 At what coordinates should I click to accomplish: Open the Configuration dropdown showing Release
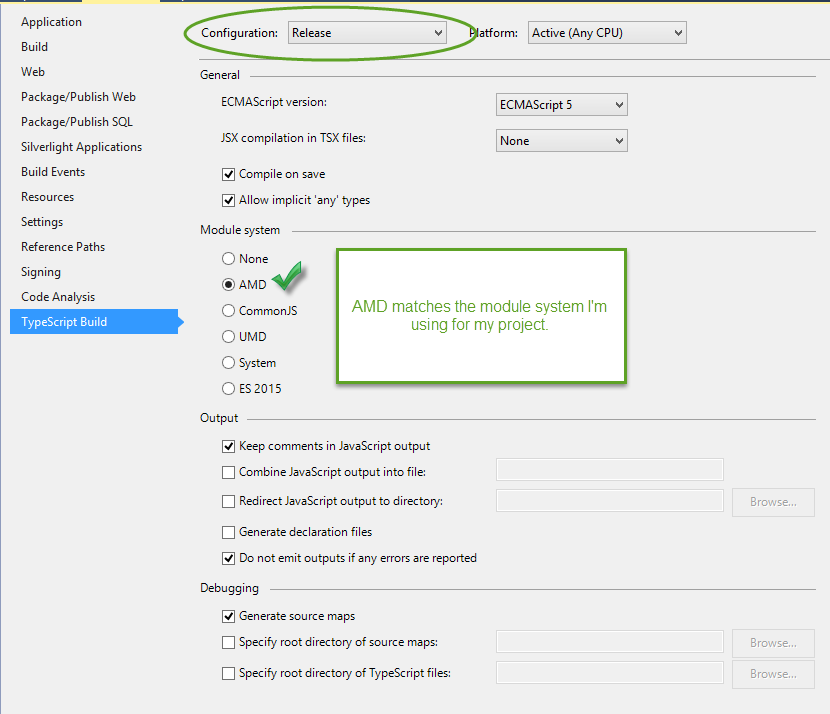point(367,33)
